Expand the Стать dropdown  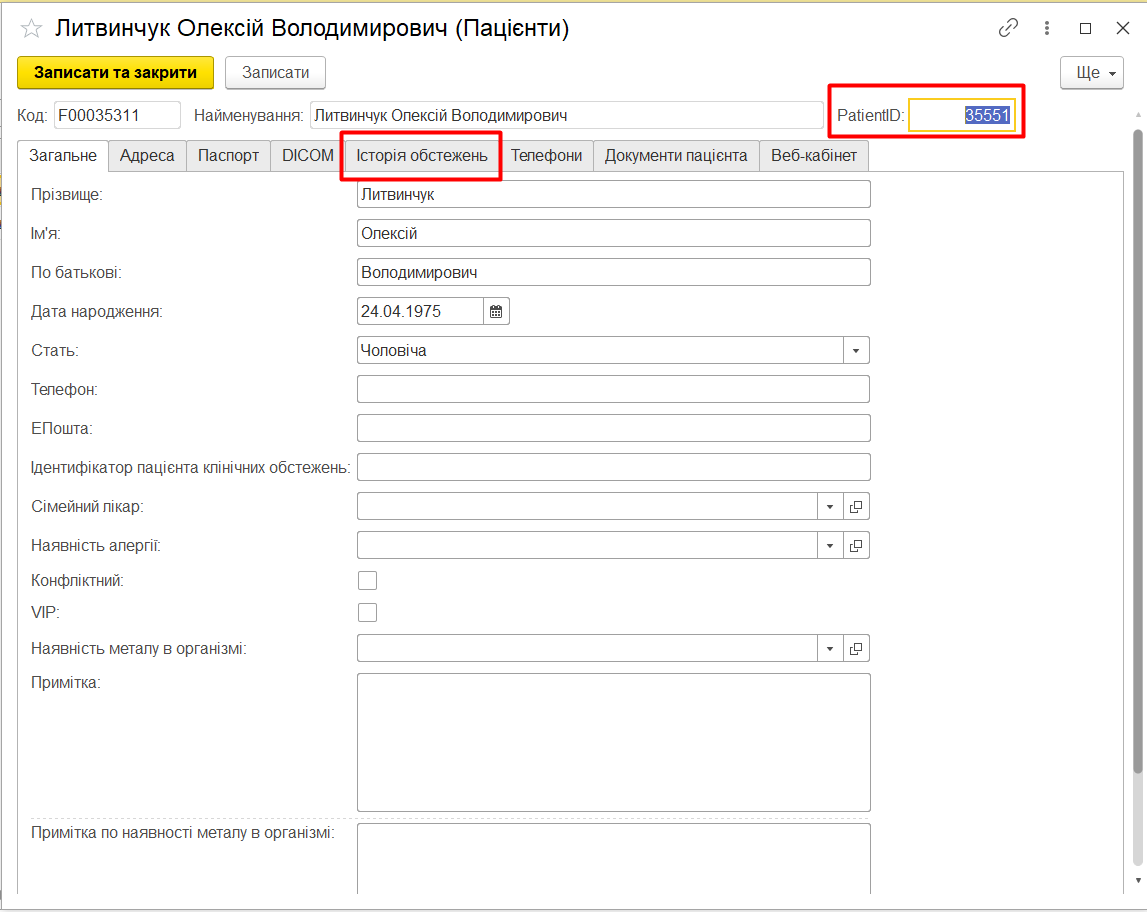tap(856, 351)
